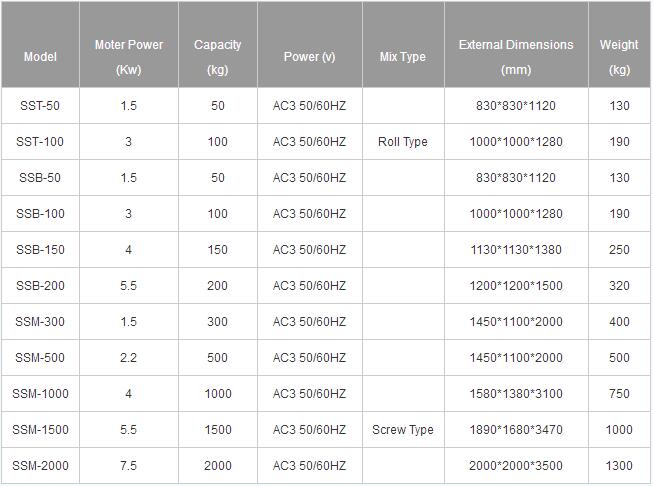
Task: Click the SSM-300 model cell
Action: tap(40, 322)
